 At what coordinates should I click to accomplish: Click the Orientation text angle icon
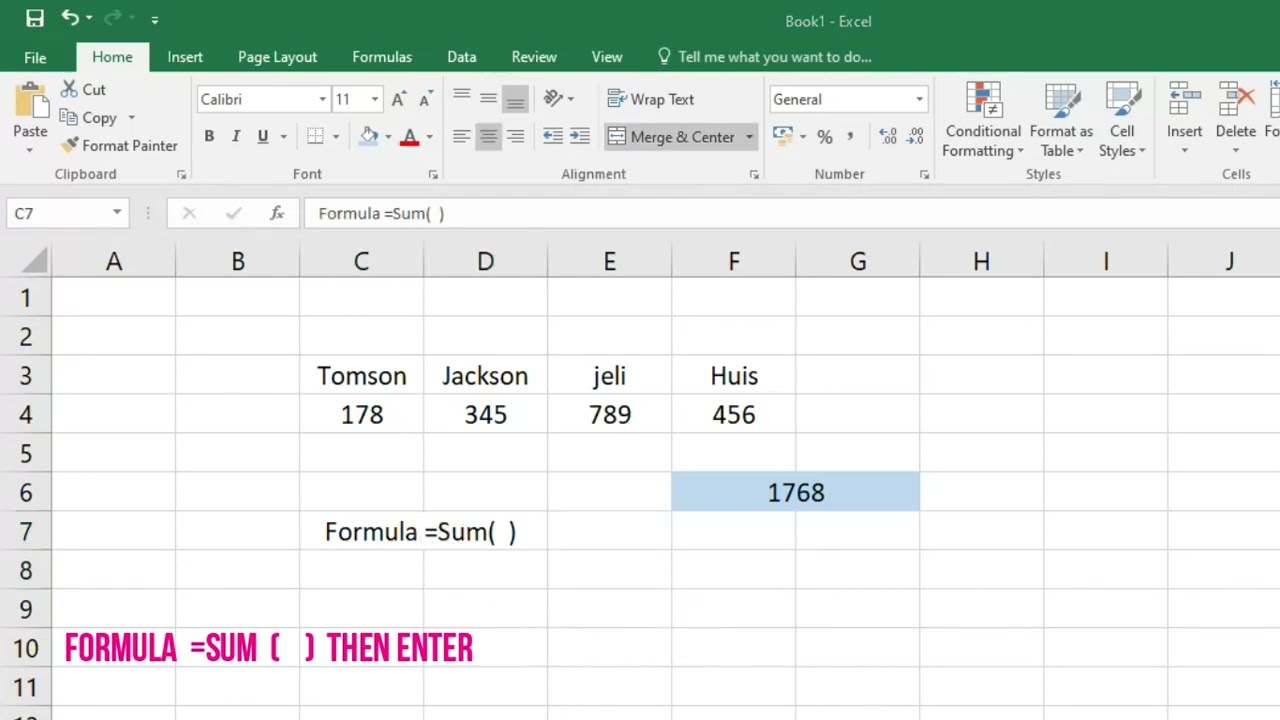(553, 98)
